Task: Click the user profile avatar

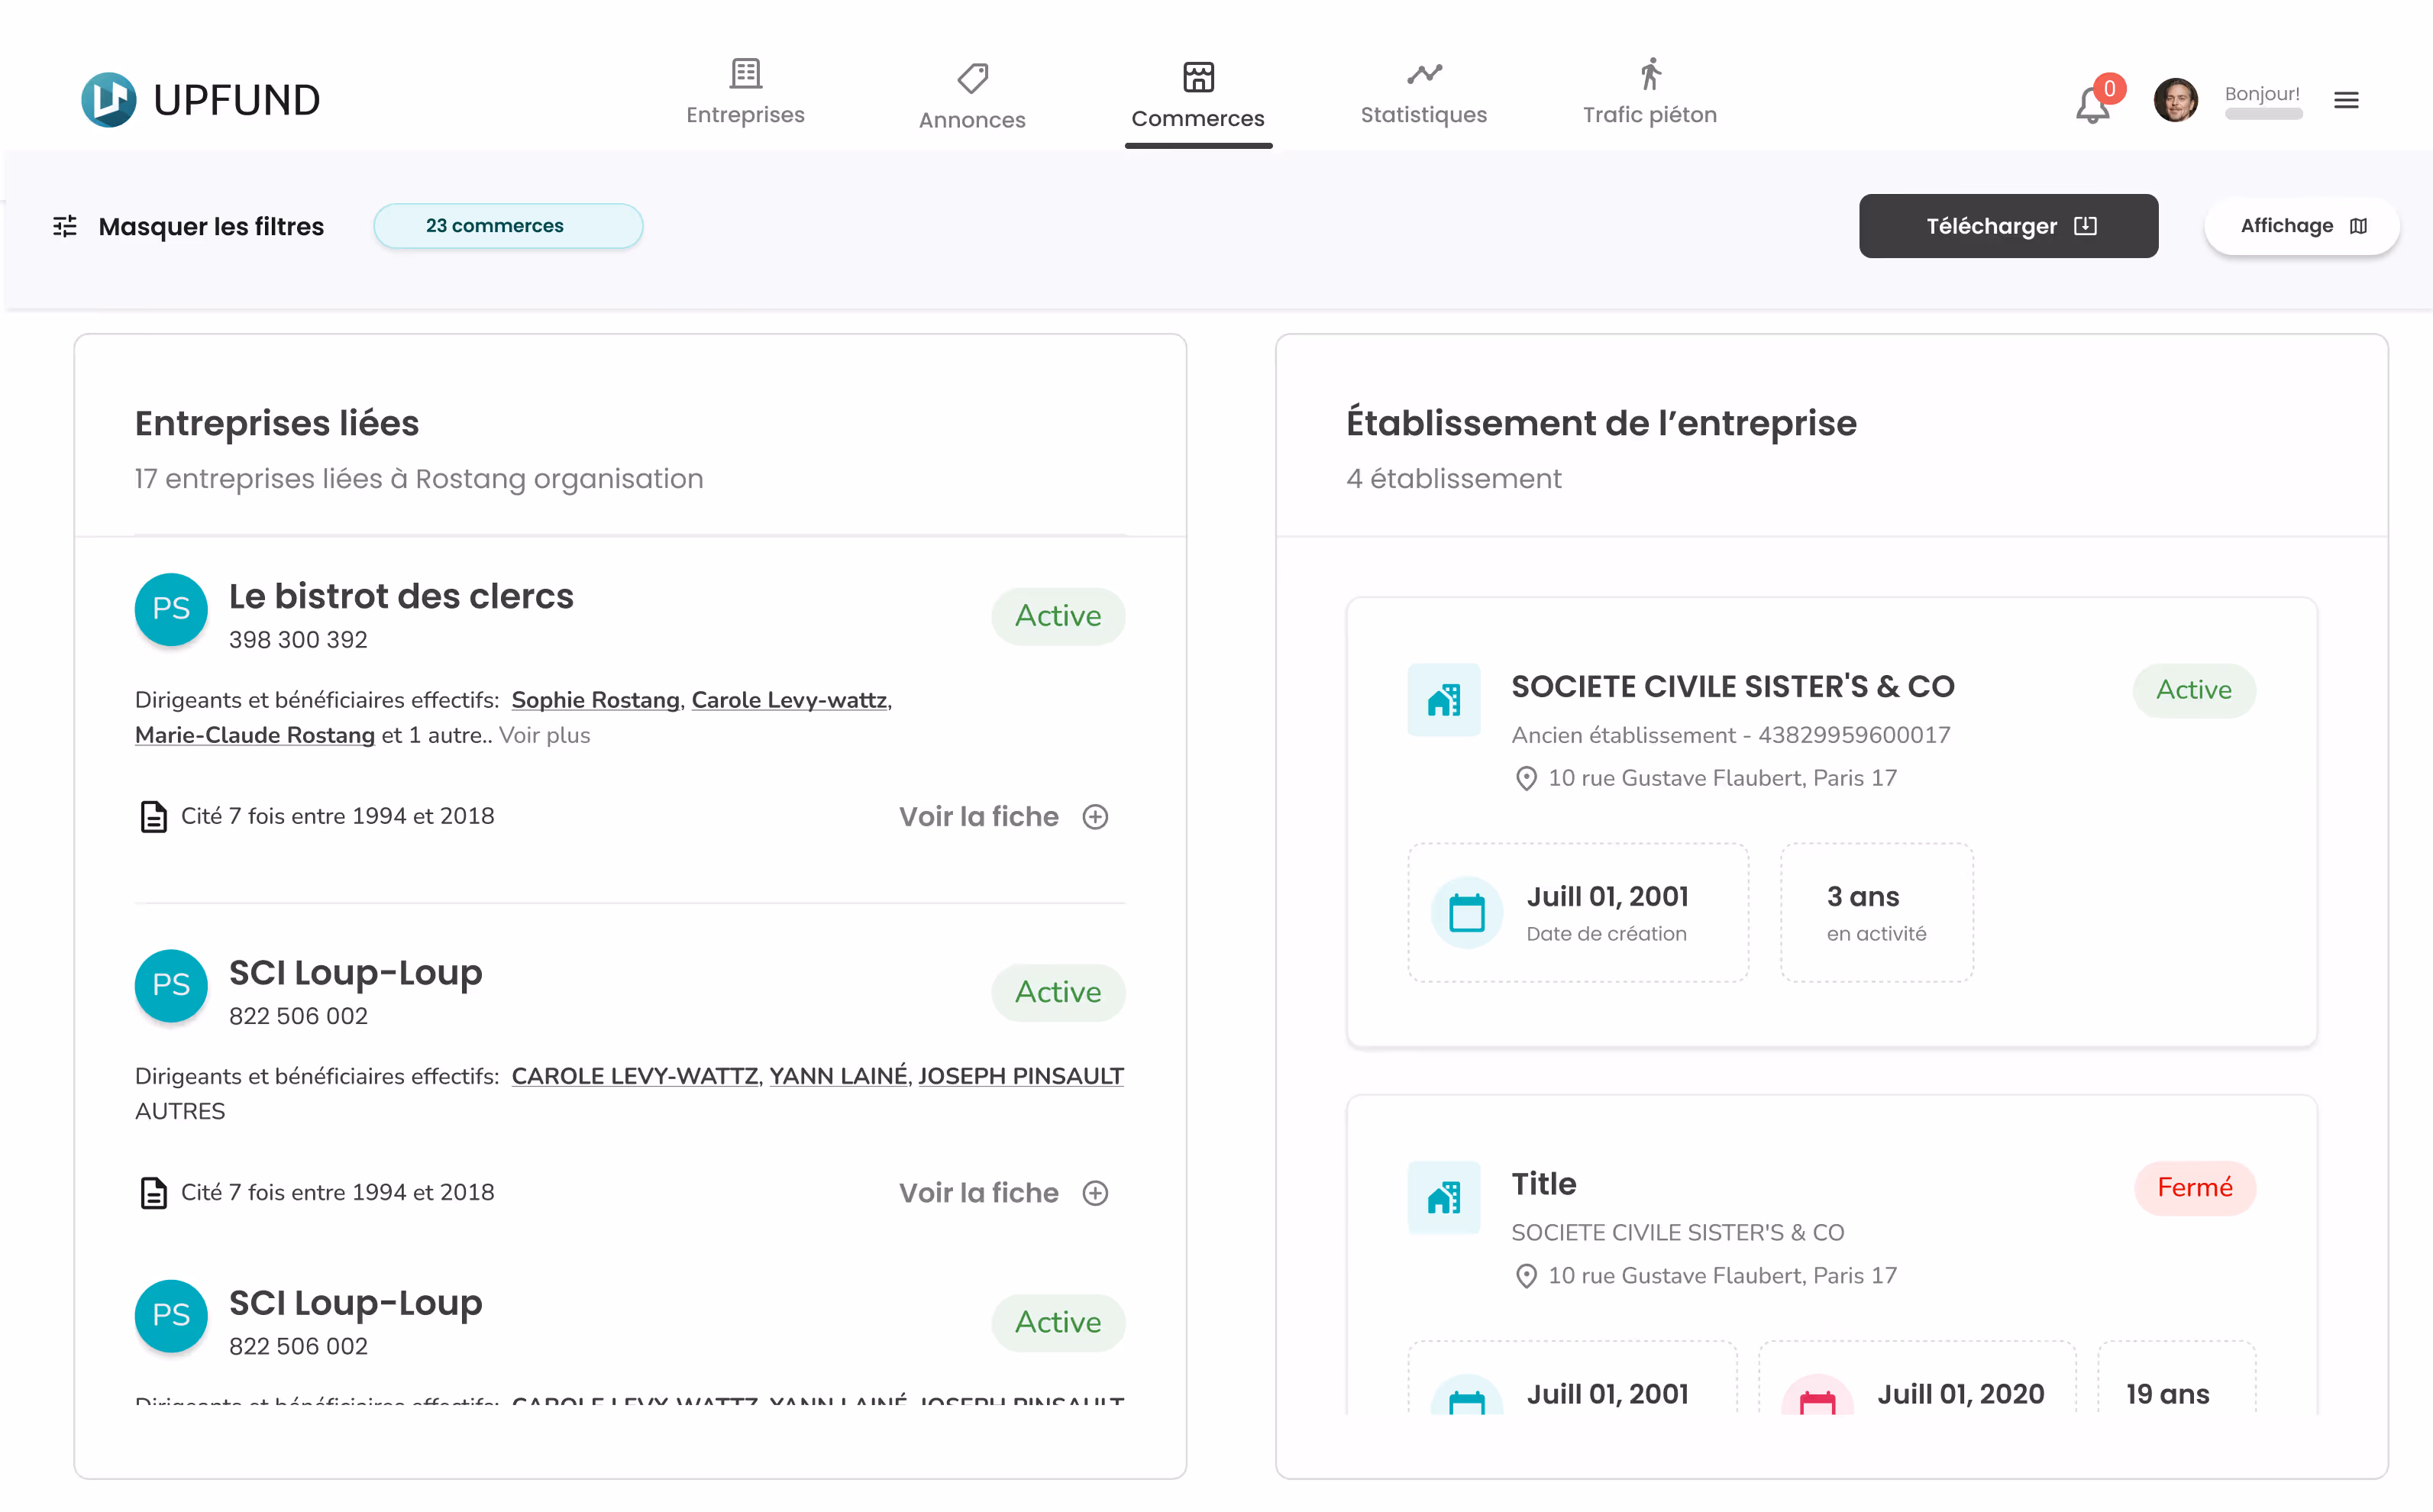Action: (2175, 100)
